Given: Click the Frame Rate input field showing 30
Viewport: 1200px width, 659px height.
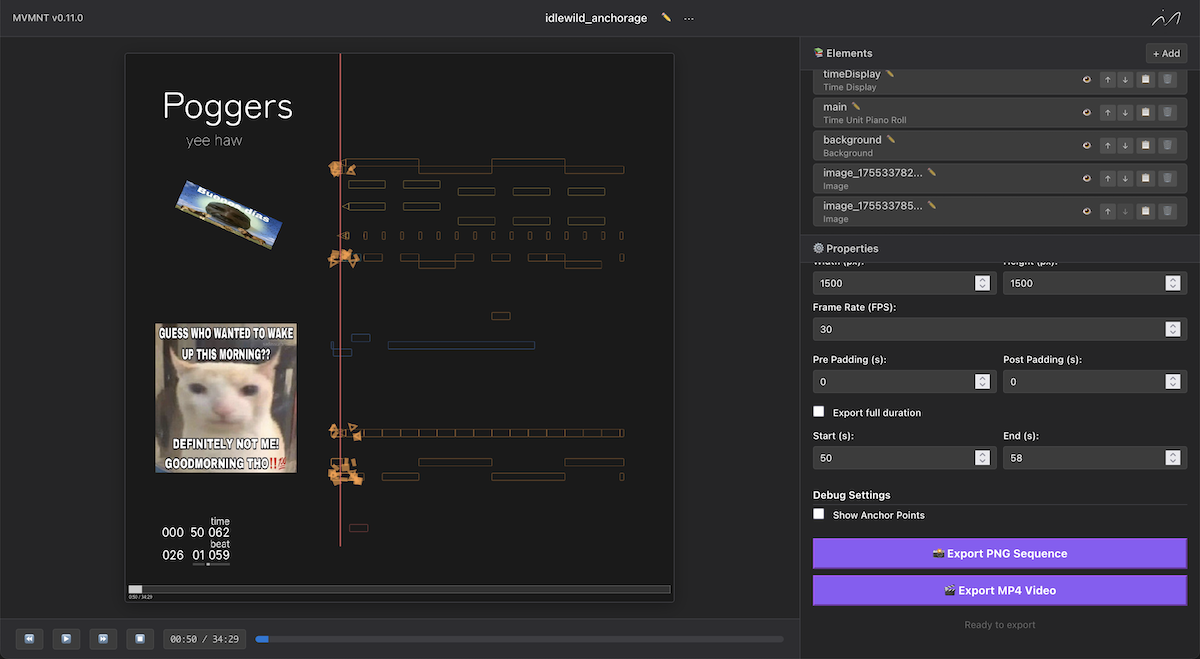Looking at the screenshot, I should pos(1000,329).
